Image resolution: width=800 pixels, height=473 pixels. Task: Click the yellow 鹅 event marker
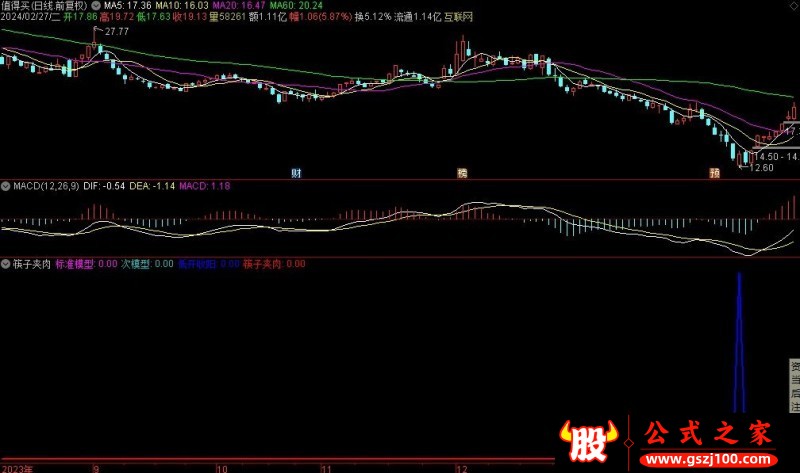click(x=462, y=173)
